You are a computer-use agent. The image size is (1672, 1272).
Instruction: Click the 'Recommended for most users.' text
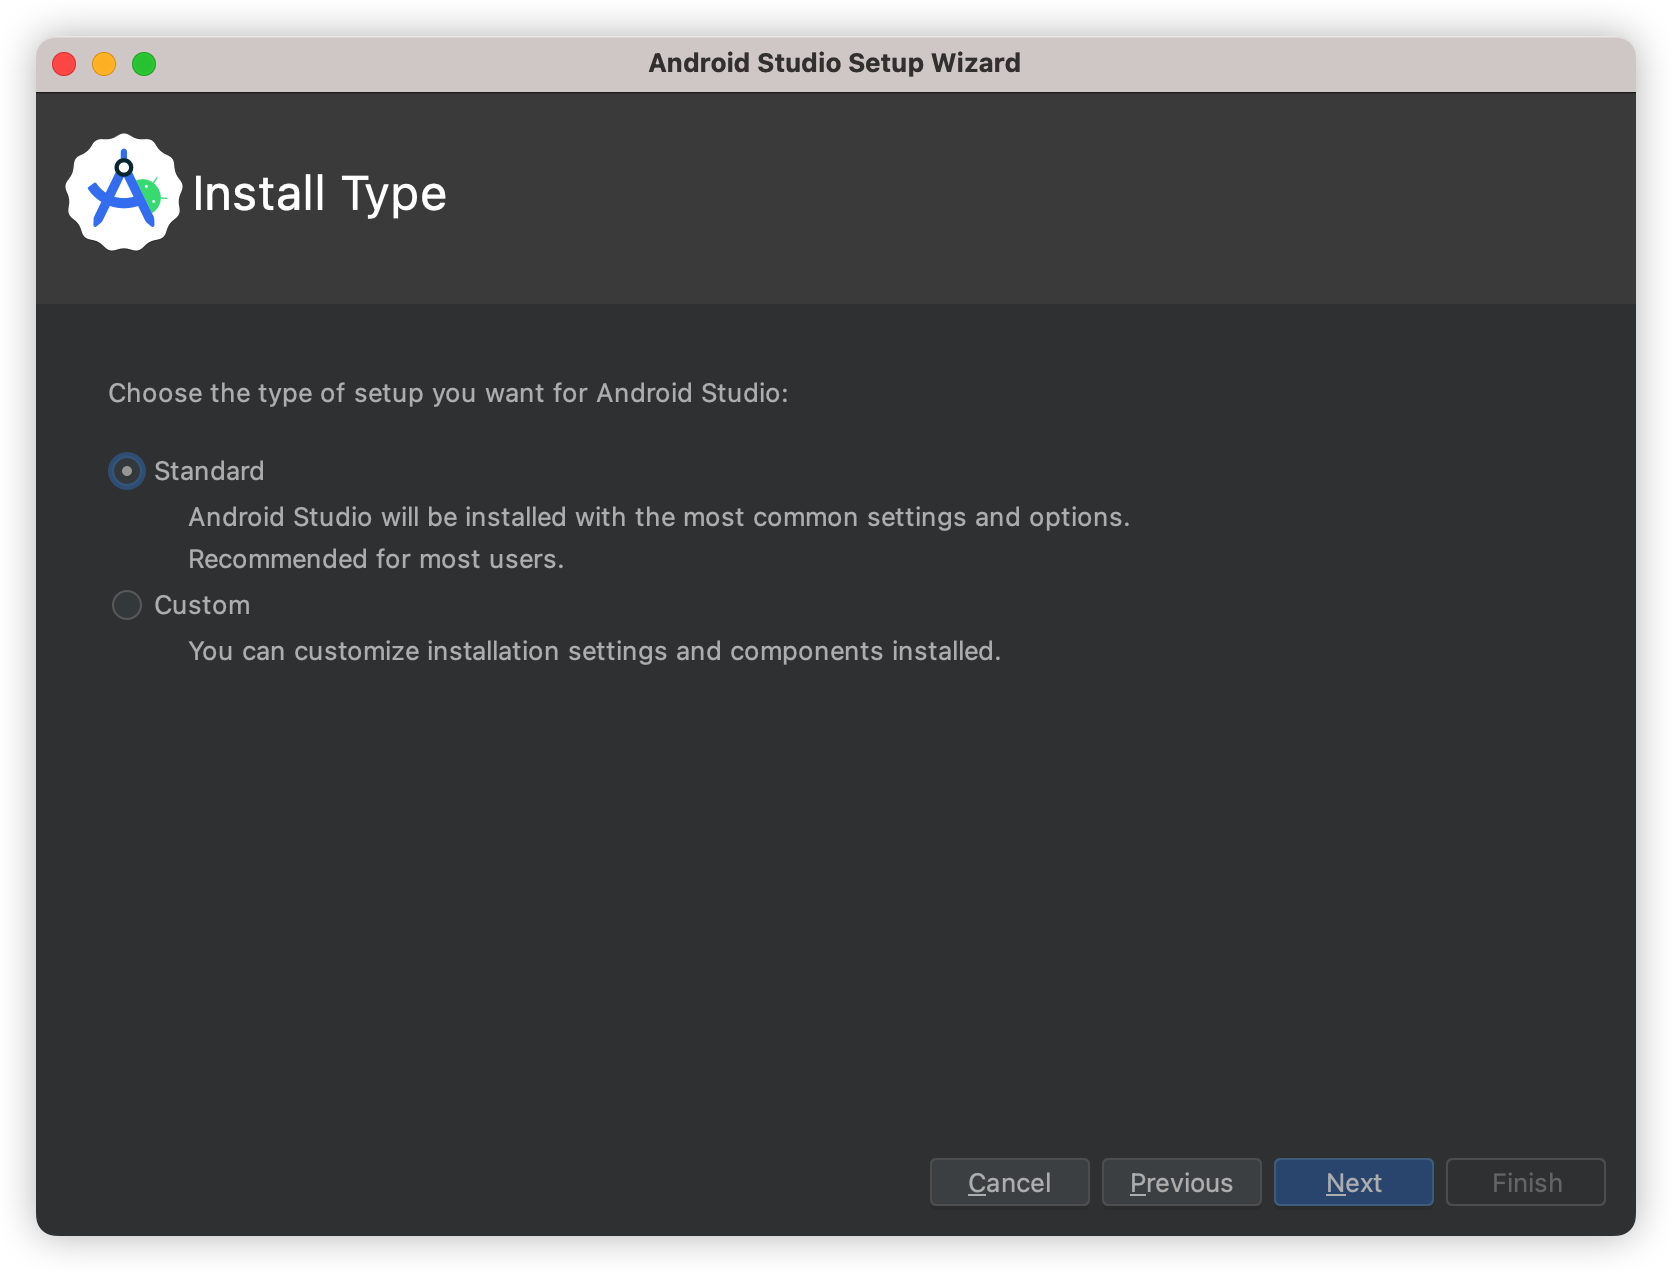coord(376,559)
